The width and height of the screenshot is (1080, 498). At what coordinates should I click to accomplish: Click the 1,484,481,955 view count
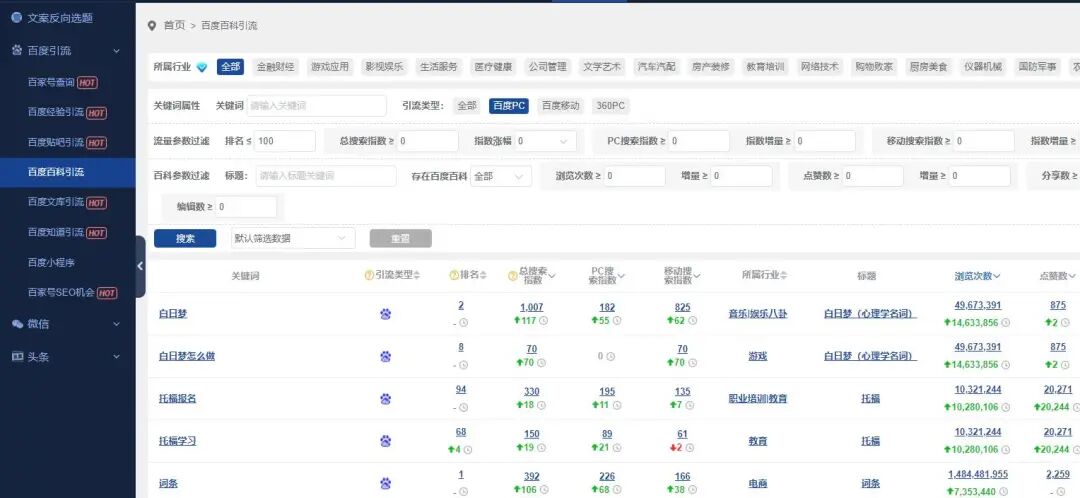point(977,475)
